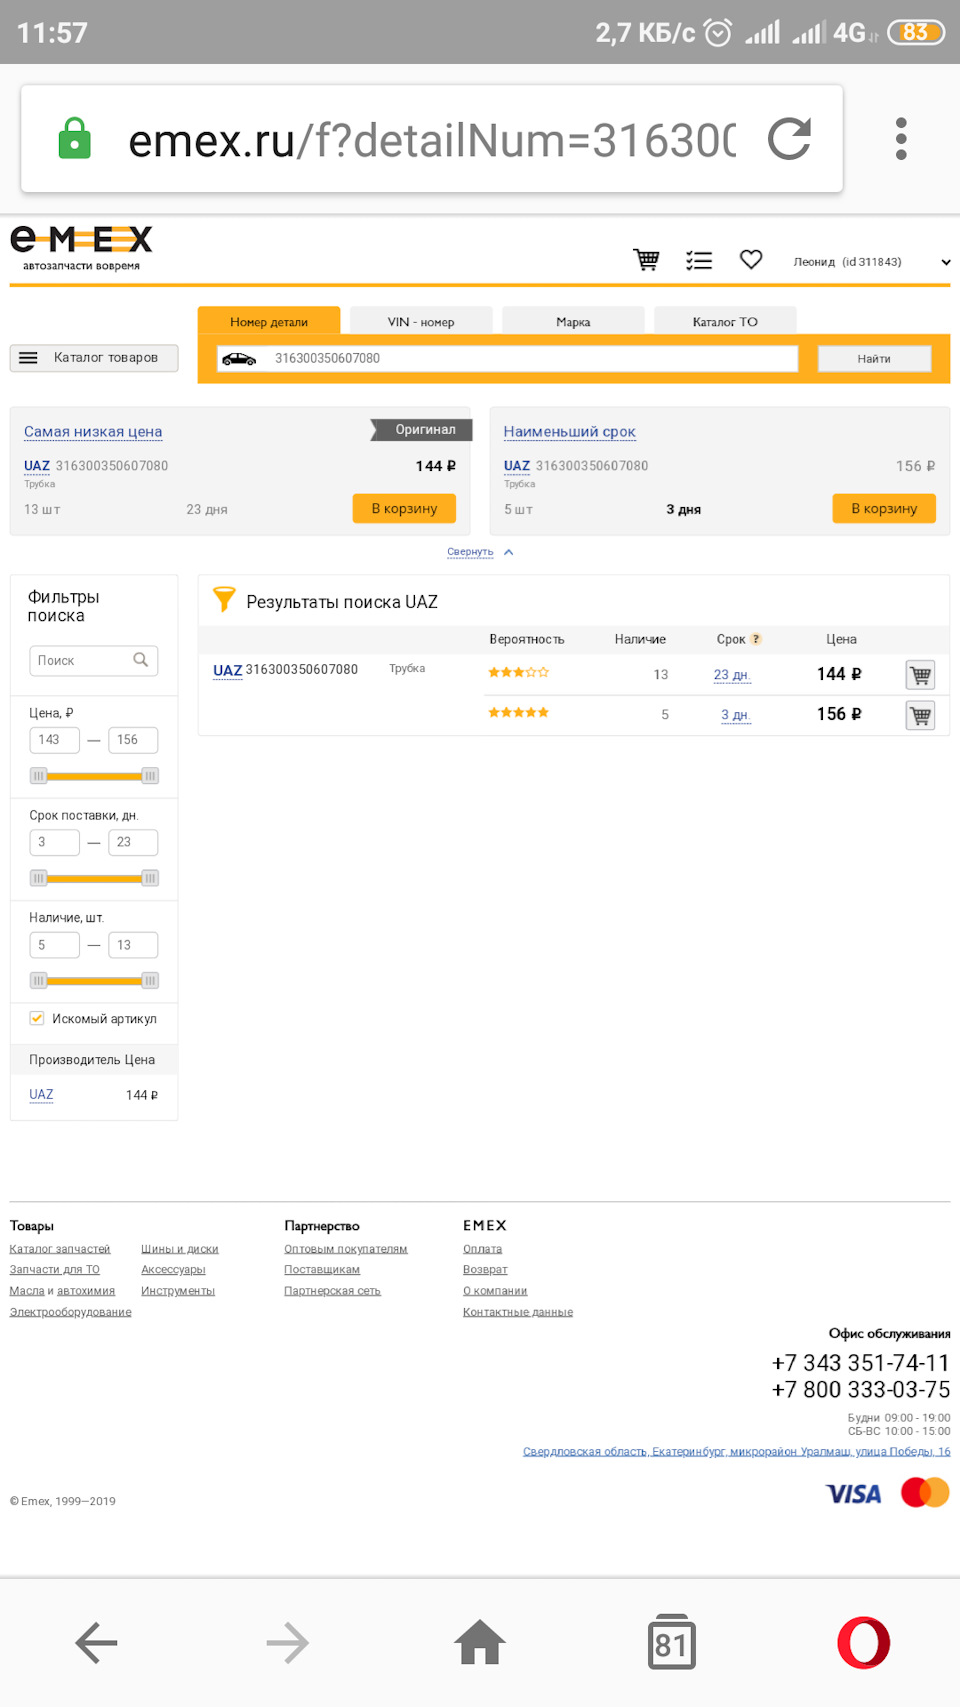Click В корзину for lowest price offer
Image resolution: width=960 pixels, height=1707 pixels.
click(x=404, y=508)
